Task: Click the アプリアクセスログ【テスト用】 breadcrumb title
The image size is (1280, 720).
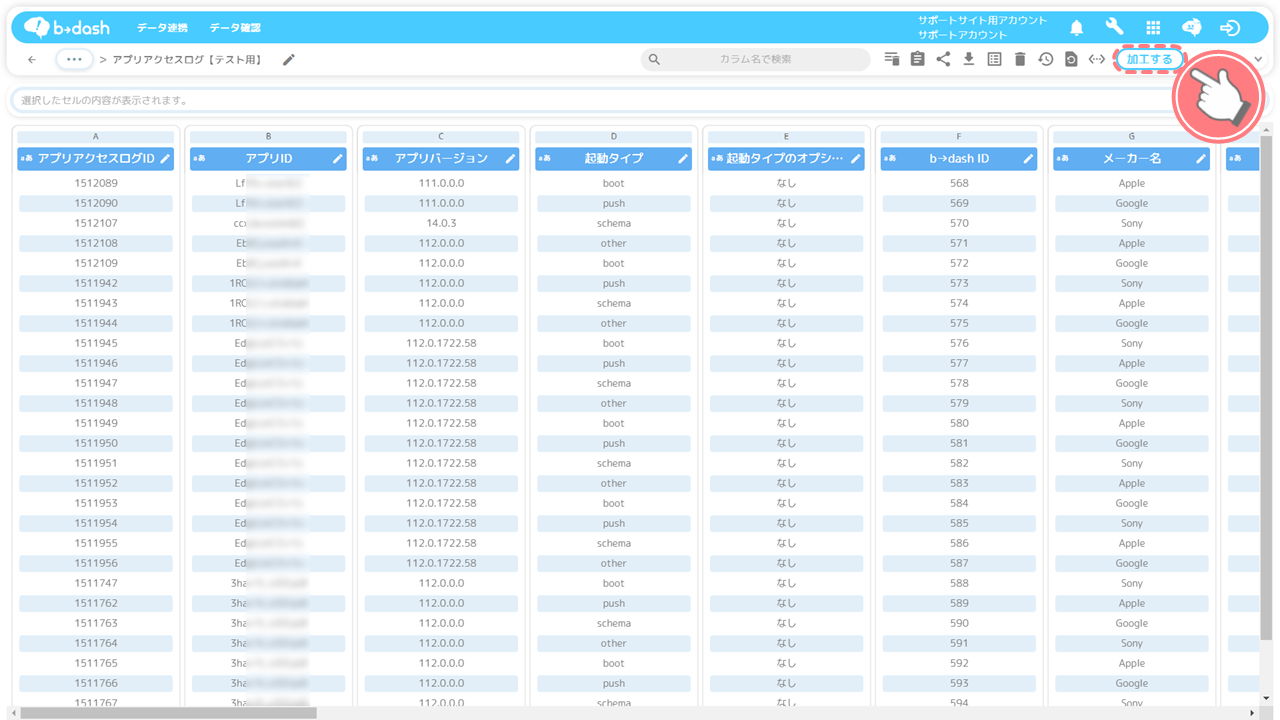Action: pos(188,60)
